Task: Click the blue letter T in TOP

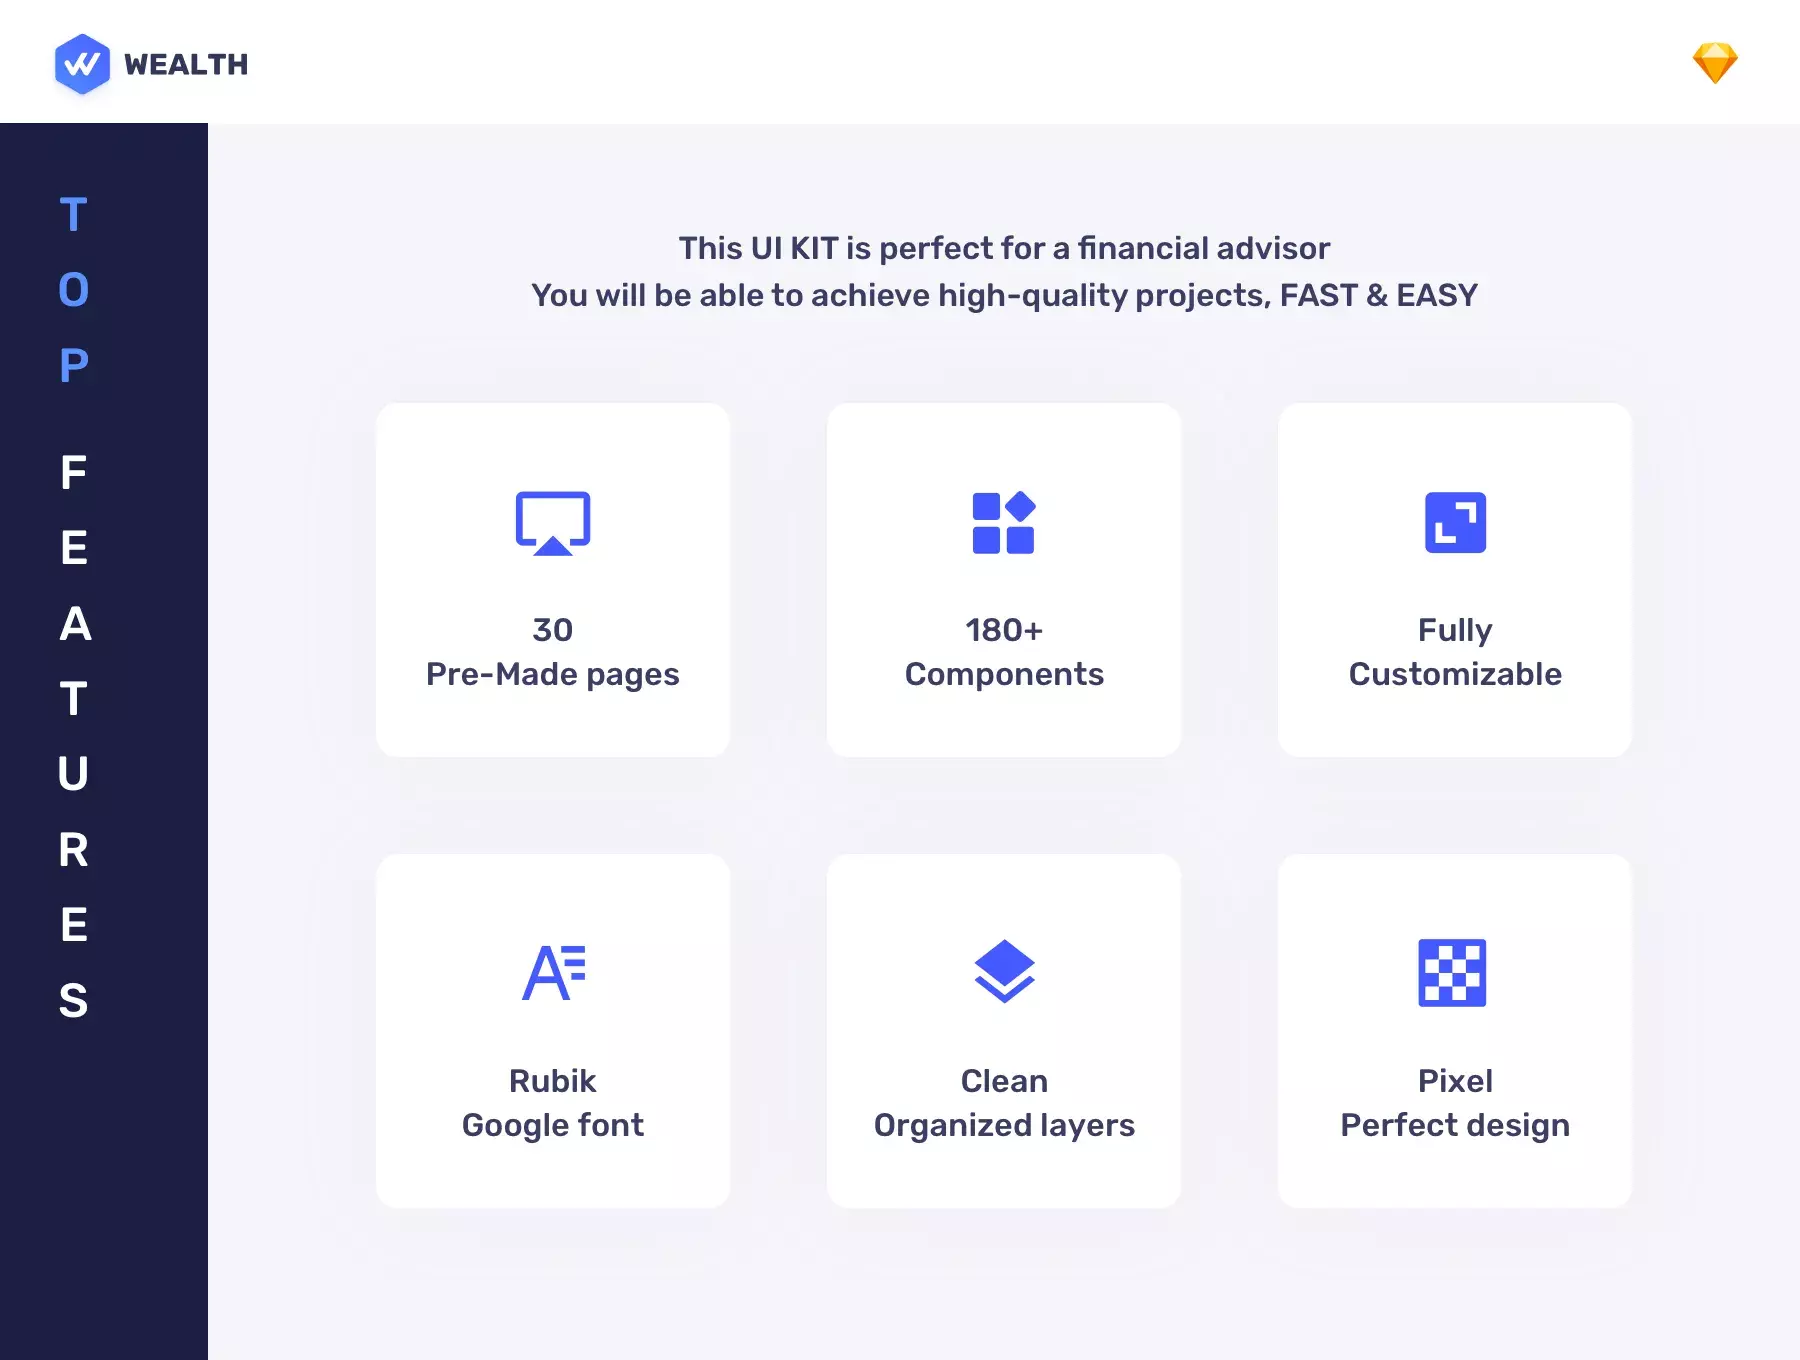Action: pyautogui.click(x=74, y=215)
